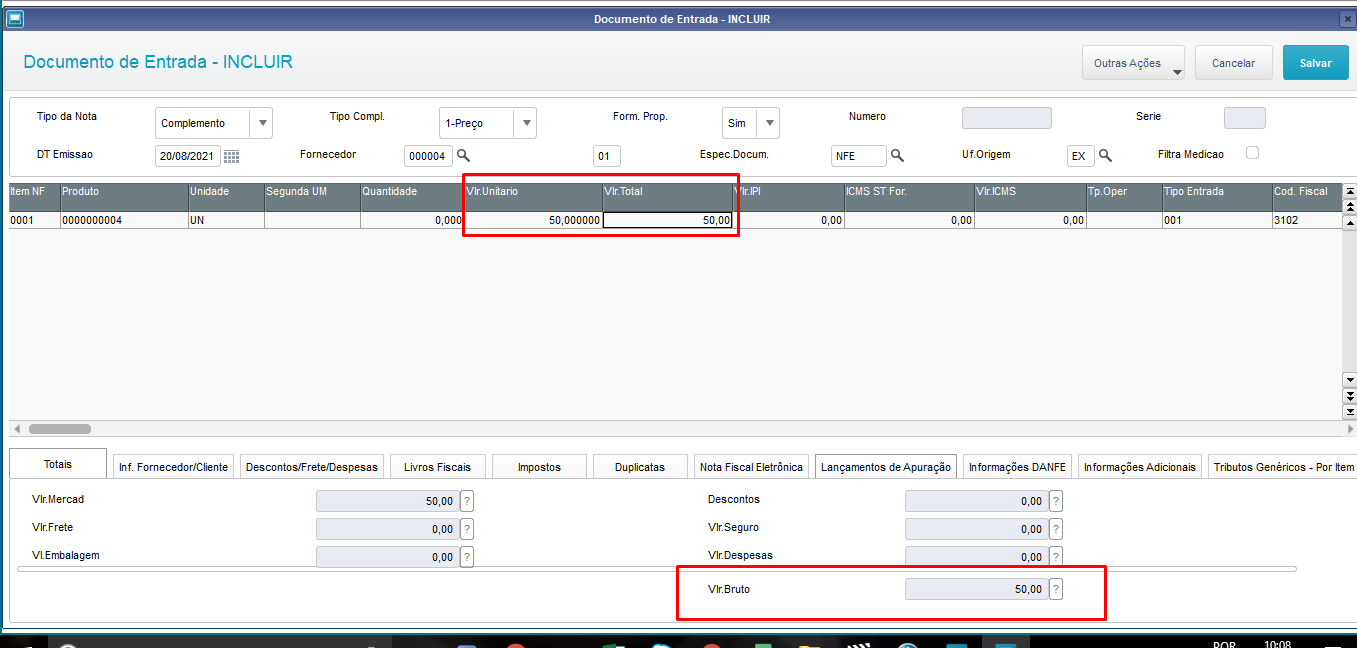Click the Cancelar button
1357x648 pixels.
1233,63
